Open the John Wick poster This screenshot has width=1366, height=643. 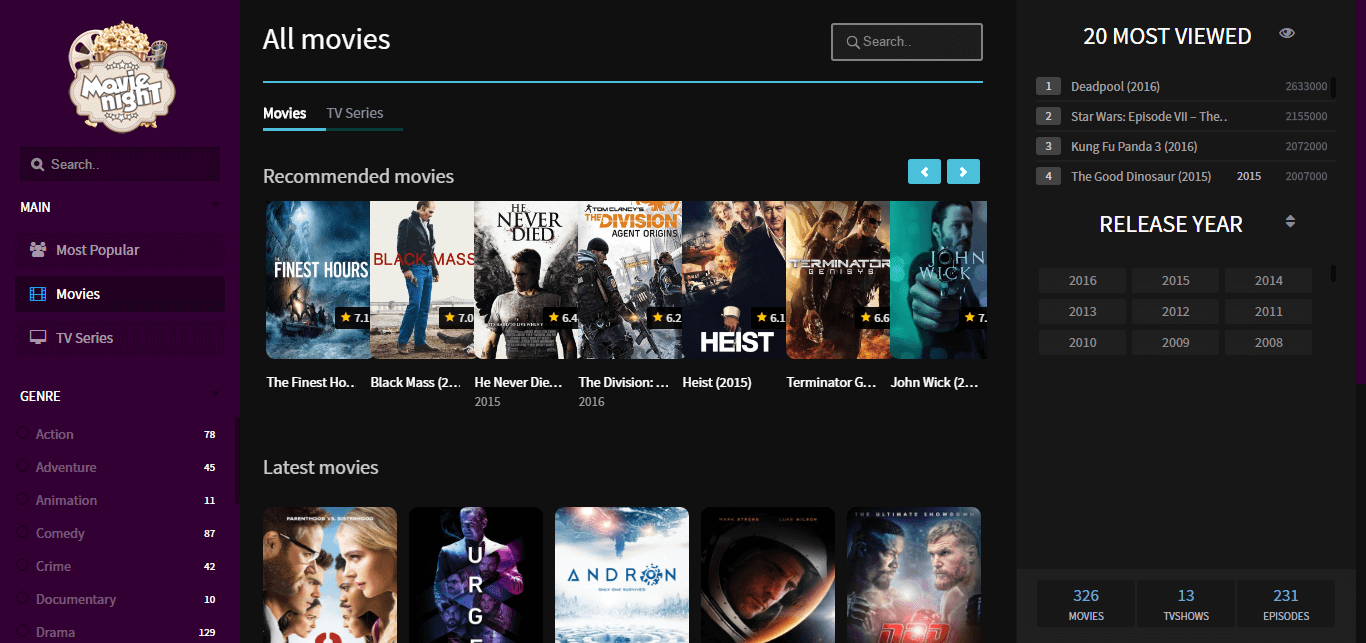(938, 280)
